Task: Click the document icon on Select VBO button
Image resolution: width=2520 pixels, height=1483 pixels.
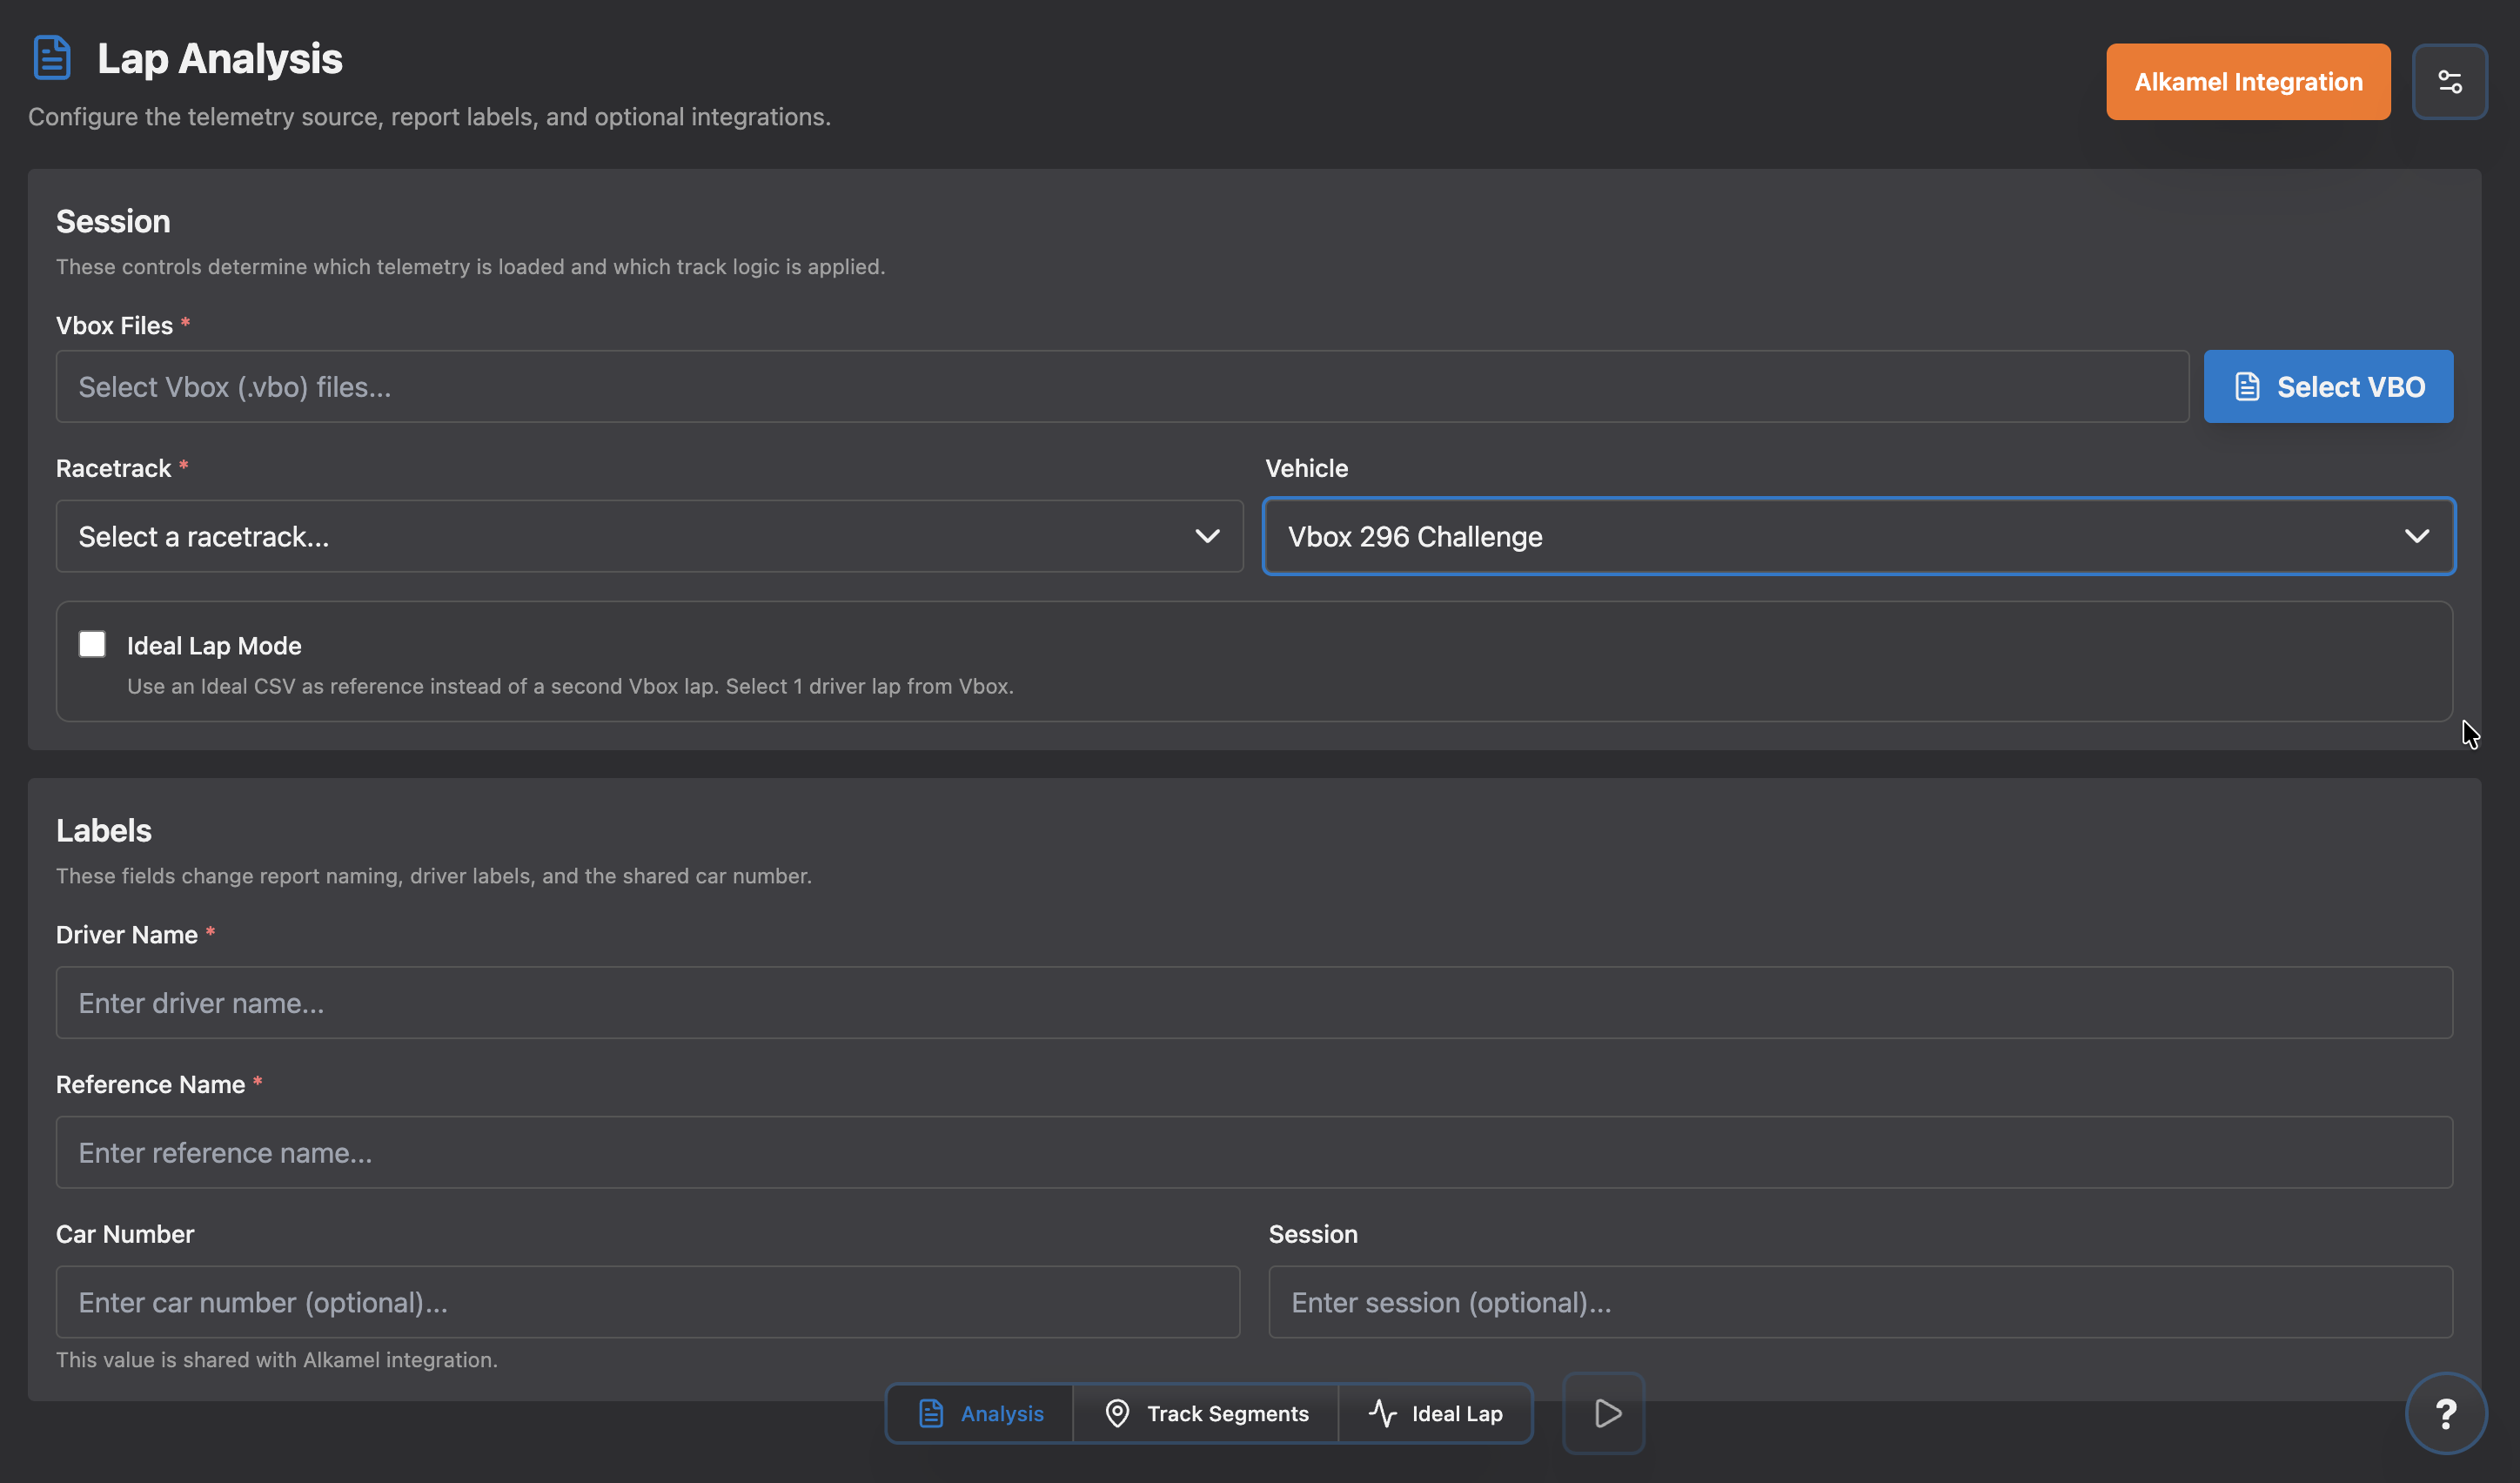Action: tap(2247, 386)
